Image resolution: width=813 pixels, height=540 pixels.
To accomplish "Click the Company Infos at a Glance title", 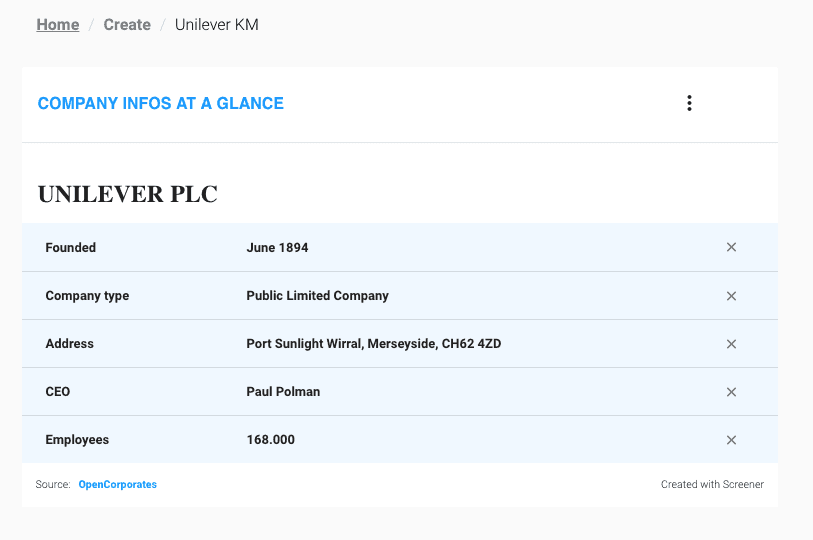I will point(161,103).
